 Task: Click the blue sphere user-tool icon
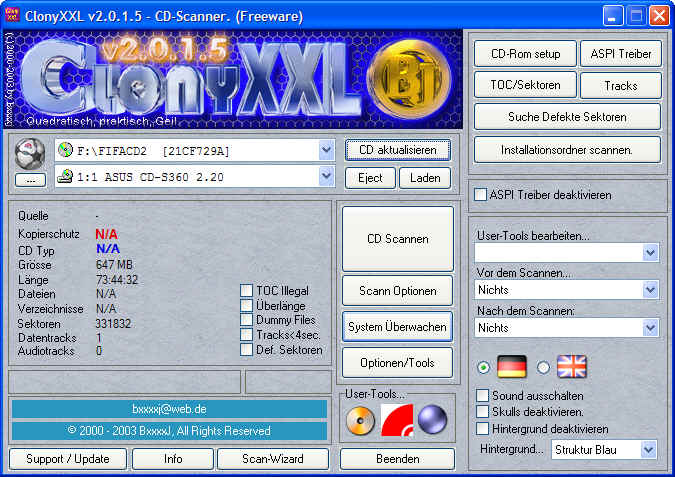click(432, 421)
